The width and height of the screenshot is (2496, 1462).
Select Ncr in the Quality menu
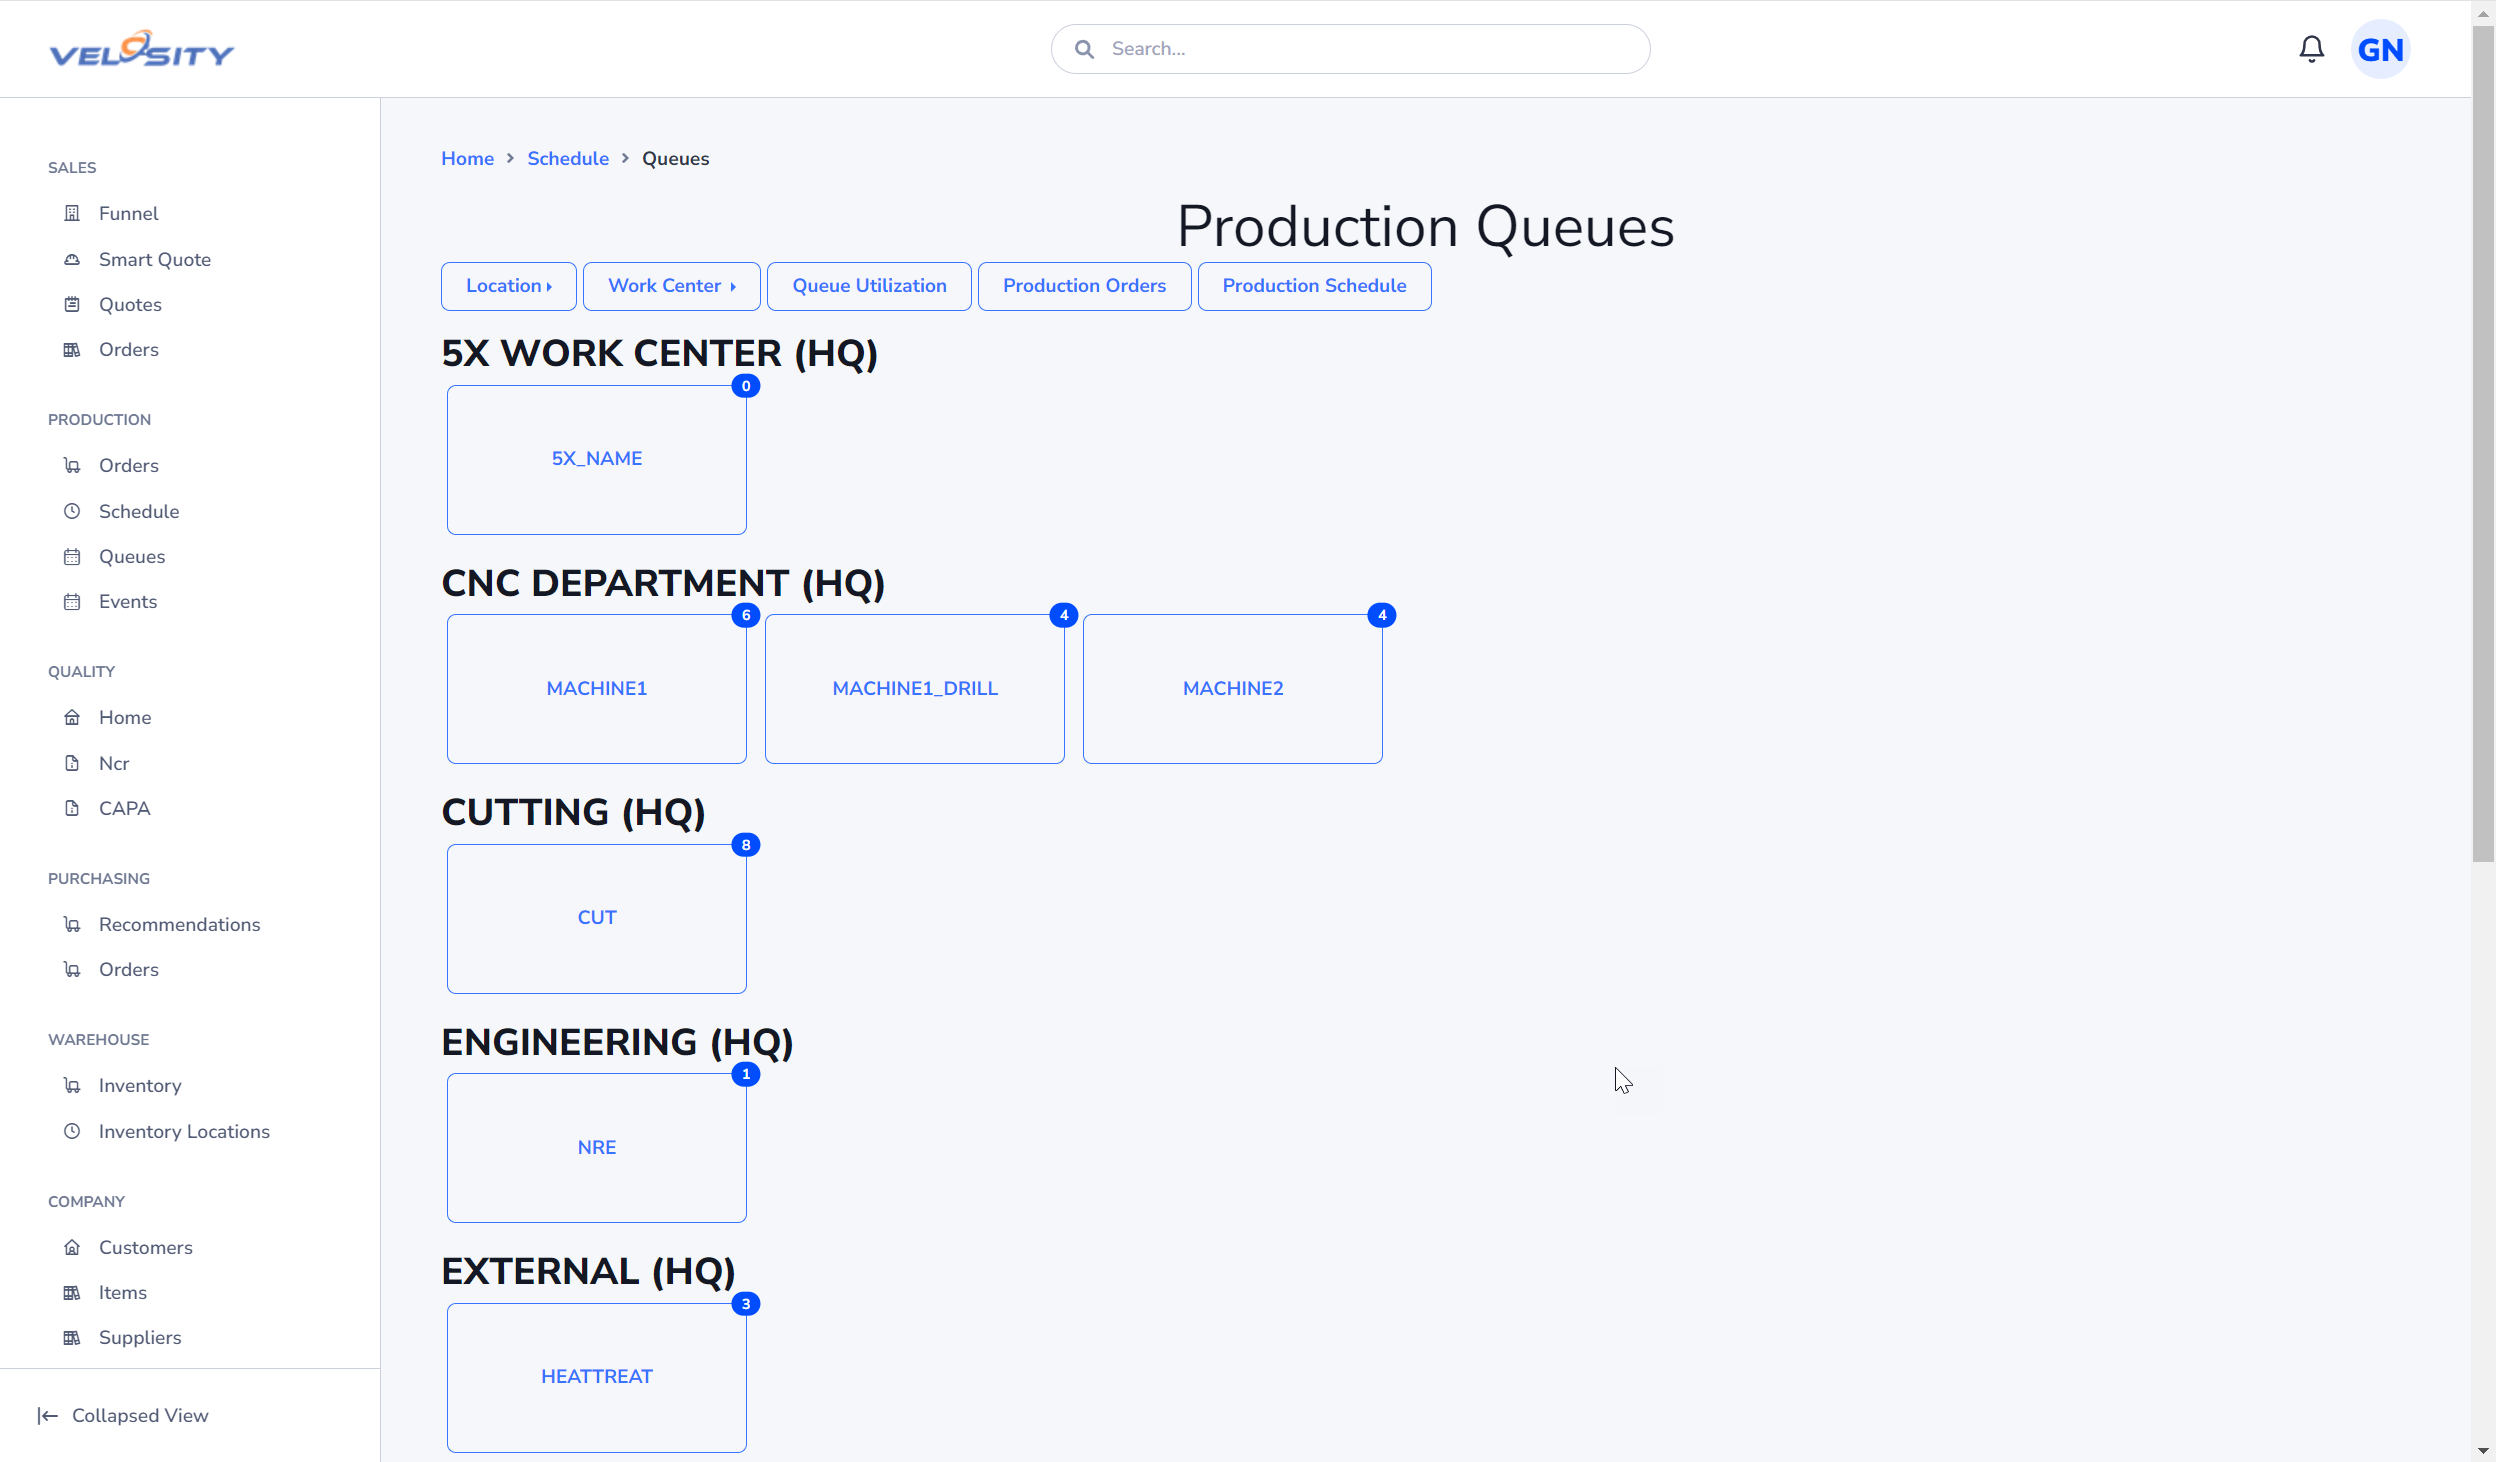tap(114, 763)
